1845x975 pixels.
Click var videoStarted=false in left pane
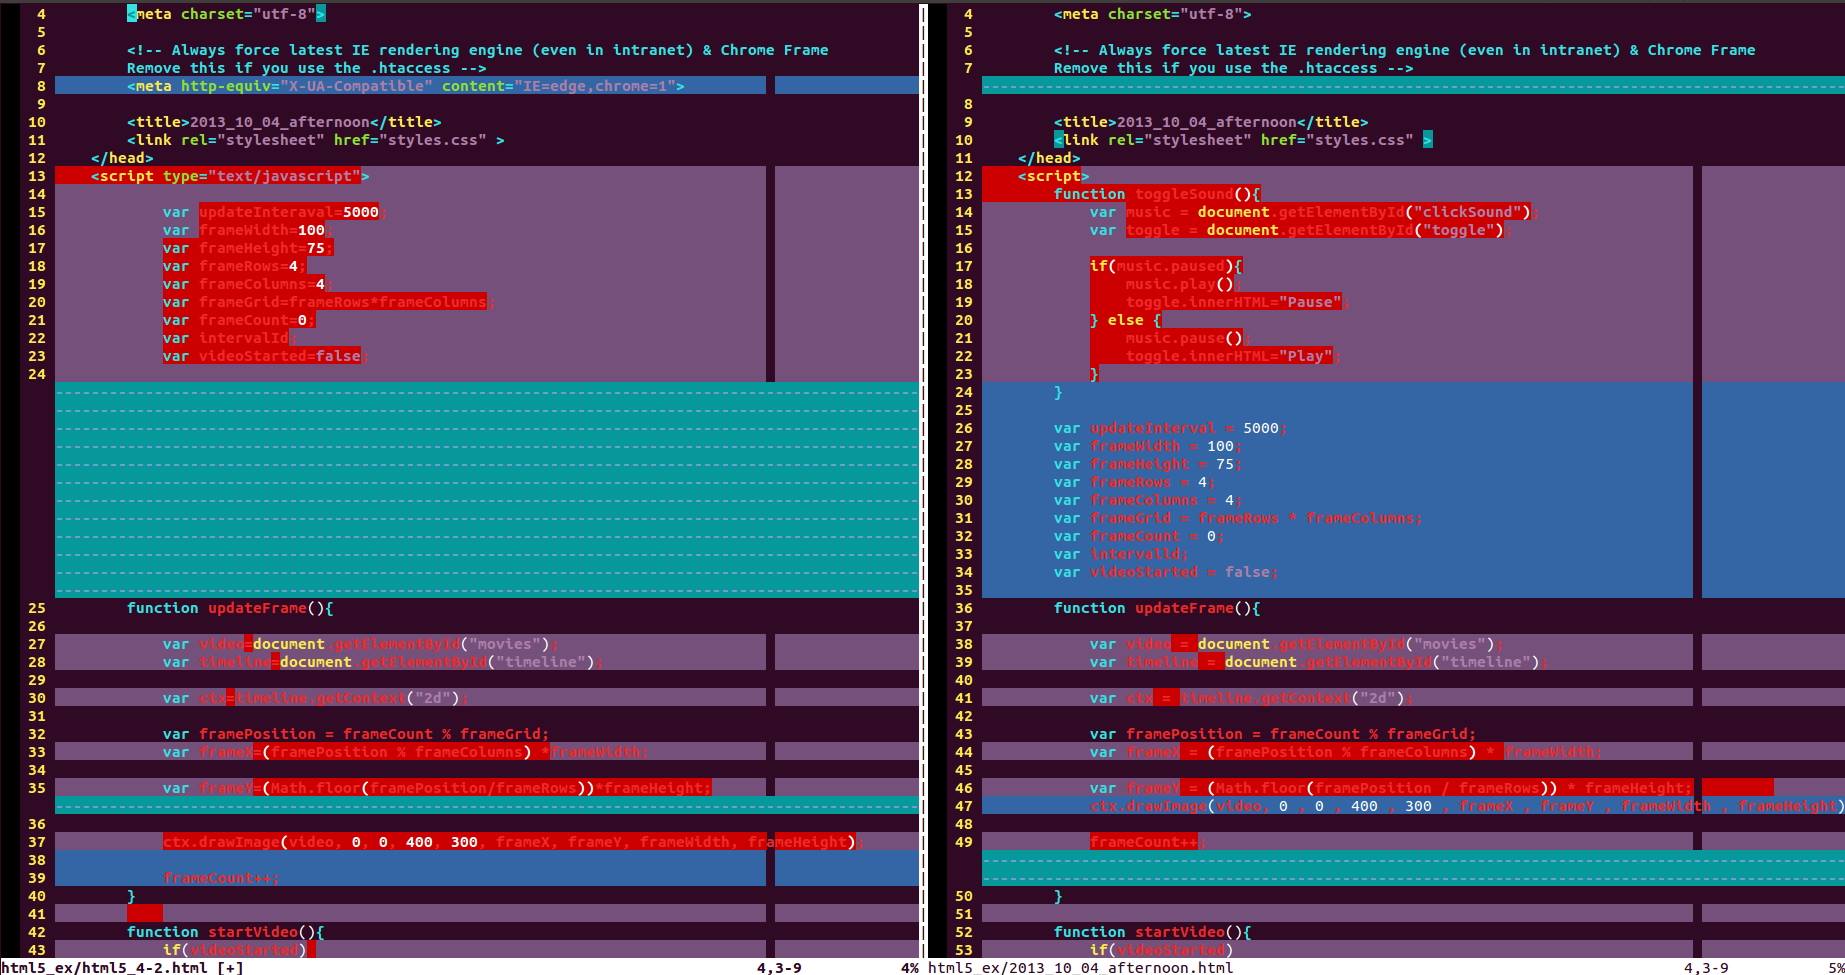pos(266,356)
